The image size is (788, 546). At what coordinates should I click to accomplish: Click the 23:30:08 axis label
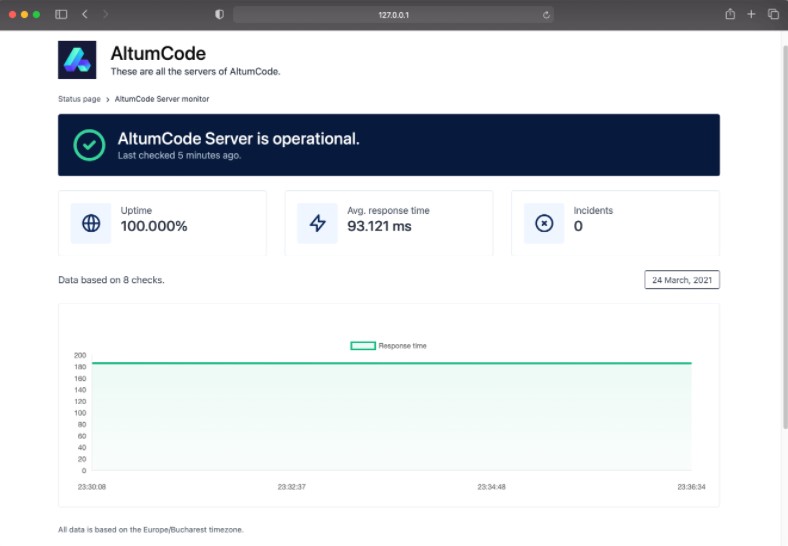[92, 487]
